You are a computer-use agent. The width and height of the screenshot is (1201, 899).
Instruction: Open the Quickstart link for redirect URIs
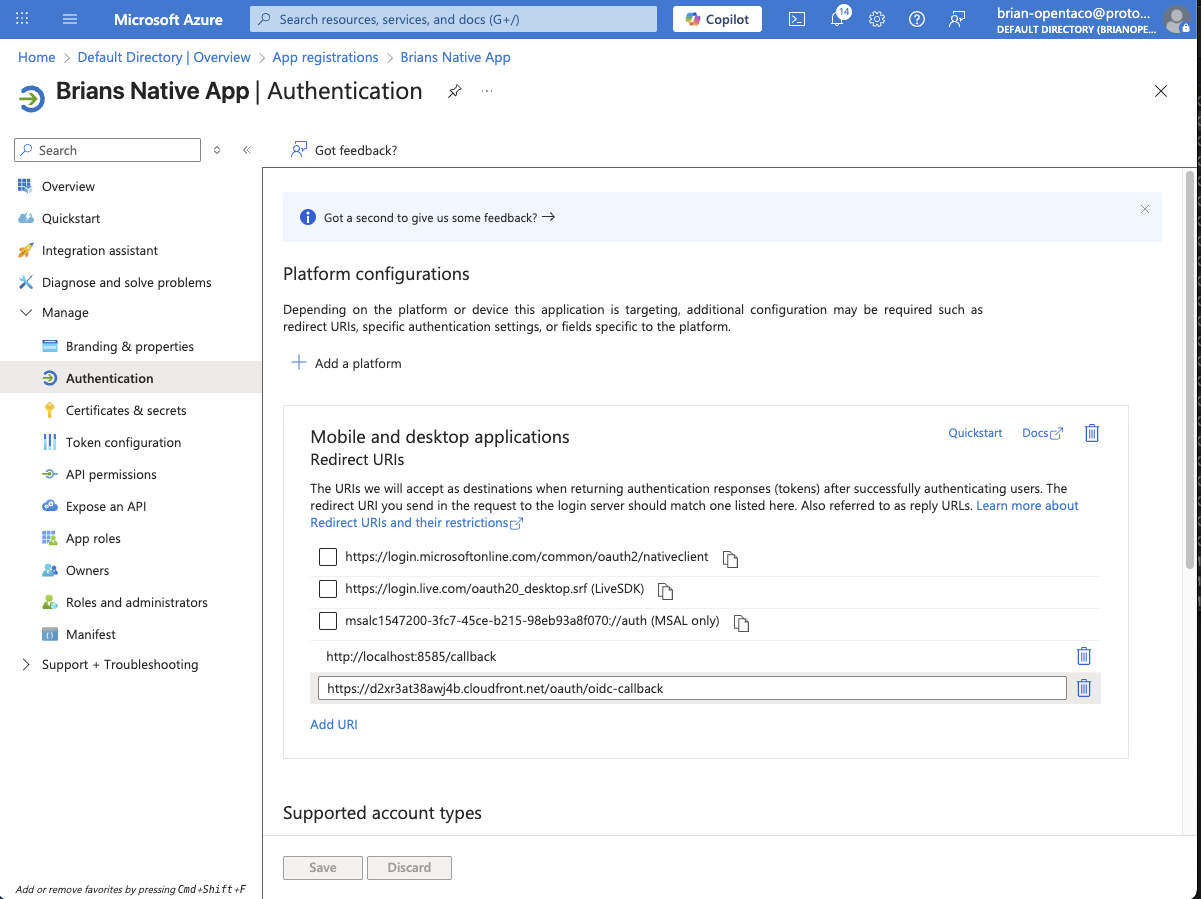(974, 432)
